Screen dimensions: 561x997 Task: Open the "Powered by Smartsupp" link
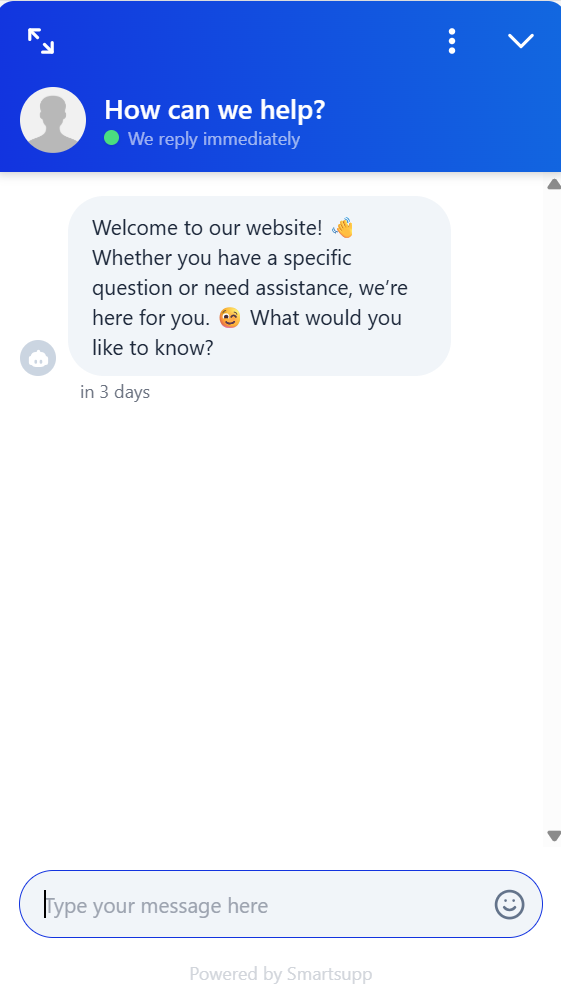(280, 973)
